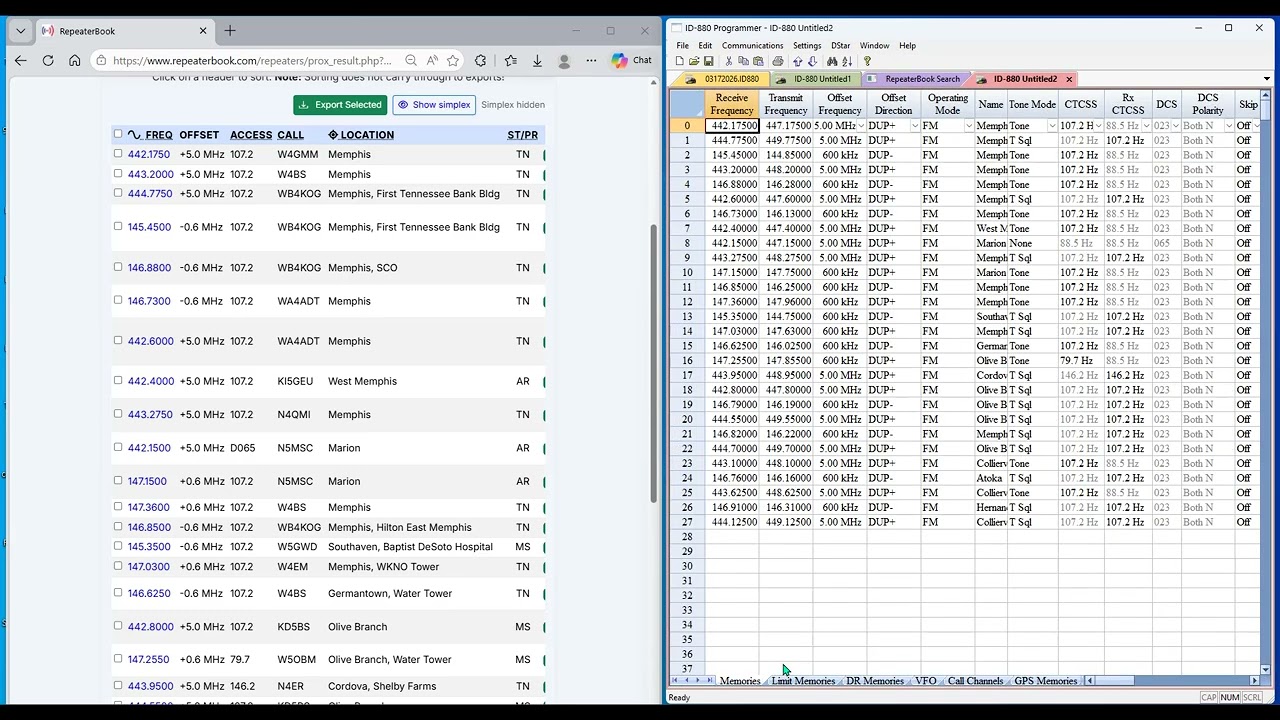The width and height of the screenshot is (1280, 720).
Task: Add page to favorites with star icon
Action: (453, 60)
